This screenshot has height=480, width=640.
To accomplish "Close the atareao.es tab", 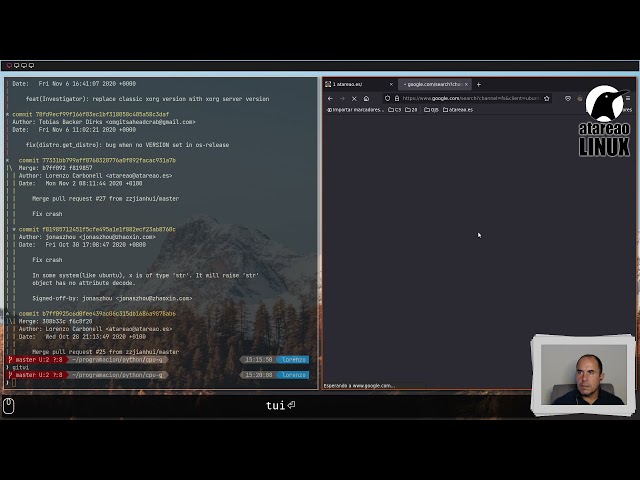I will (x=391, y=84).
